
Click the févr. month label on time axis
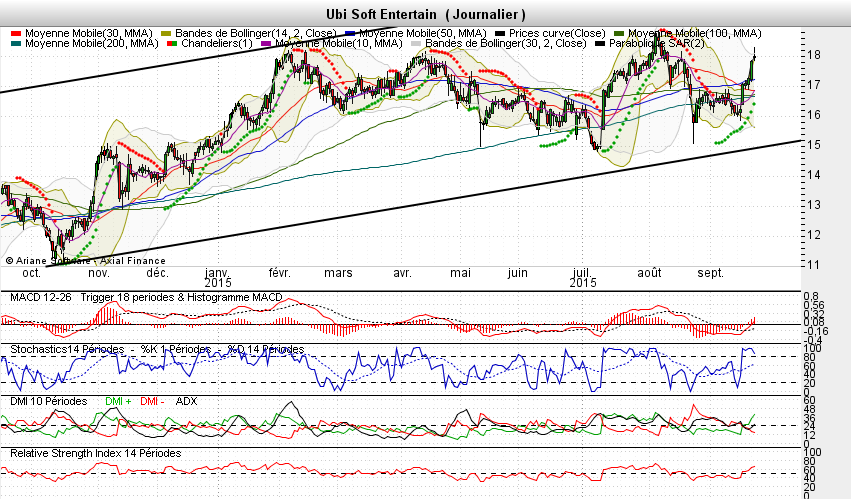click(280, 273)
